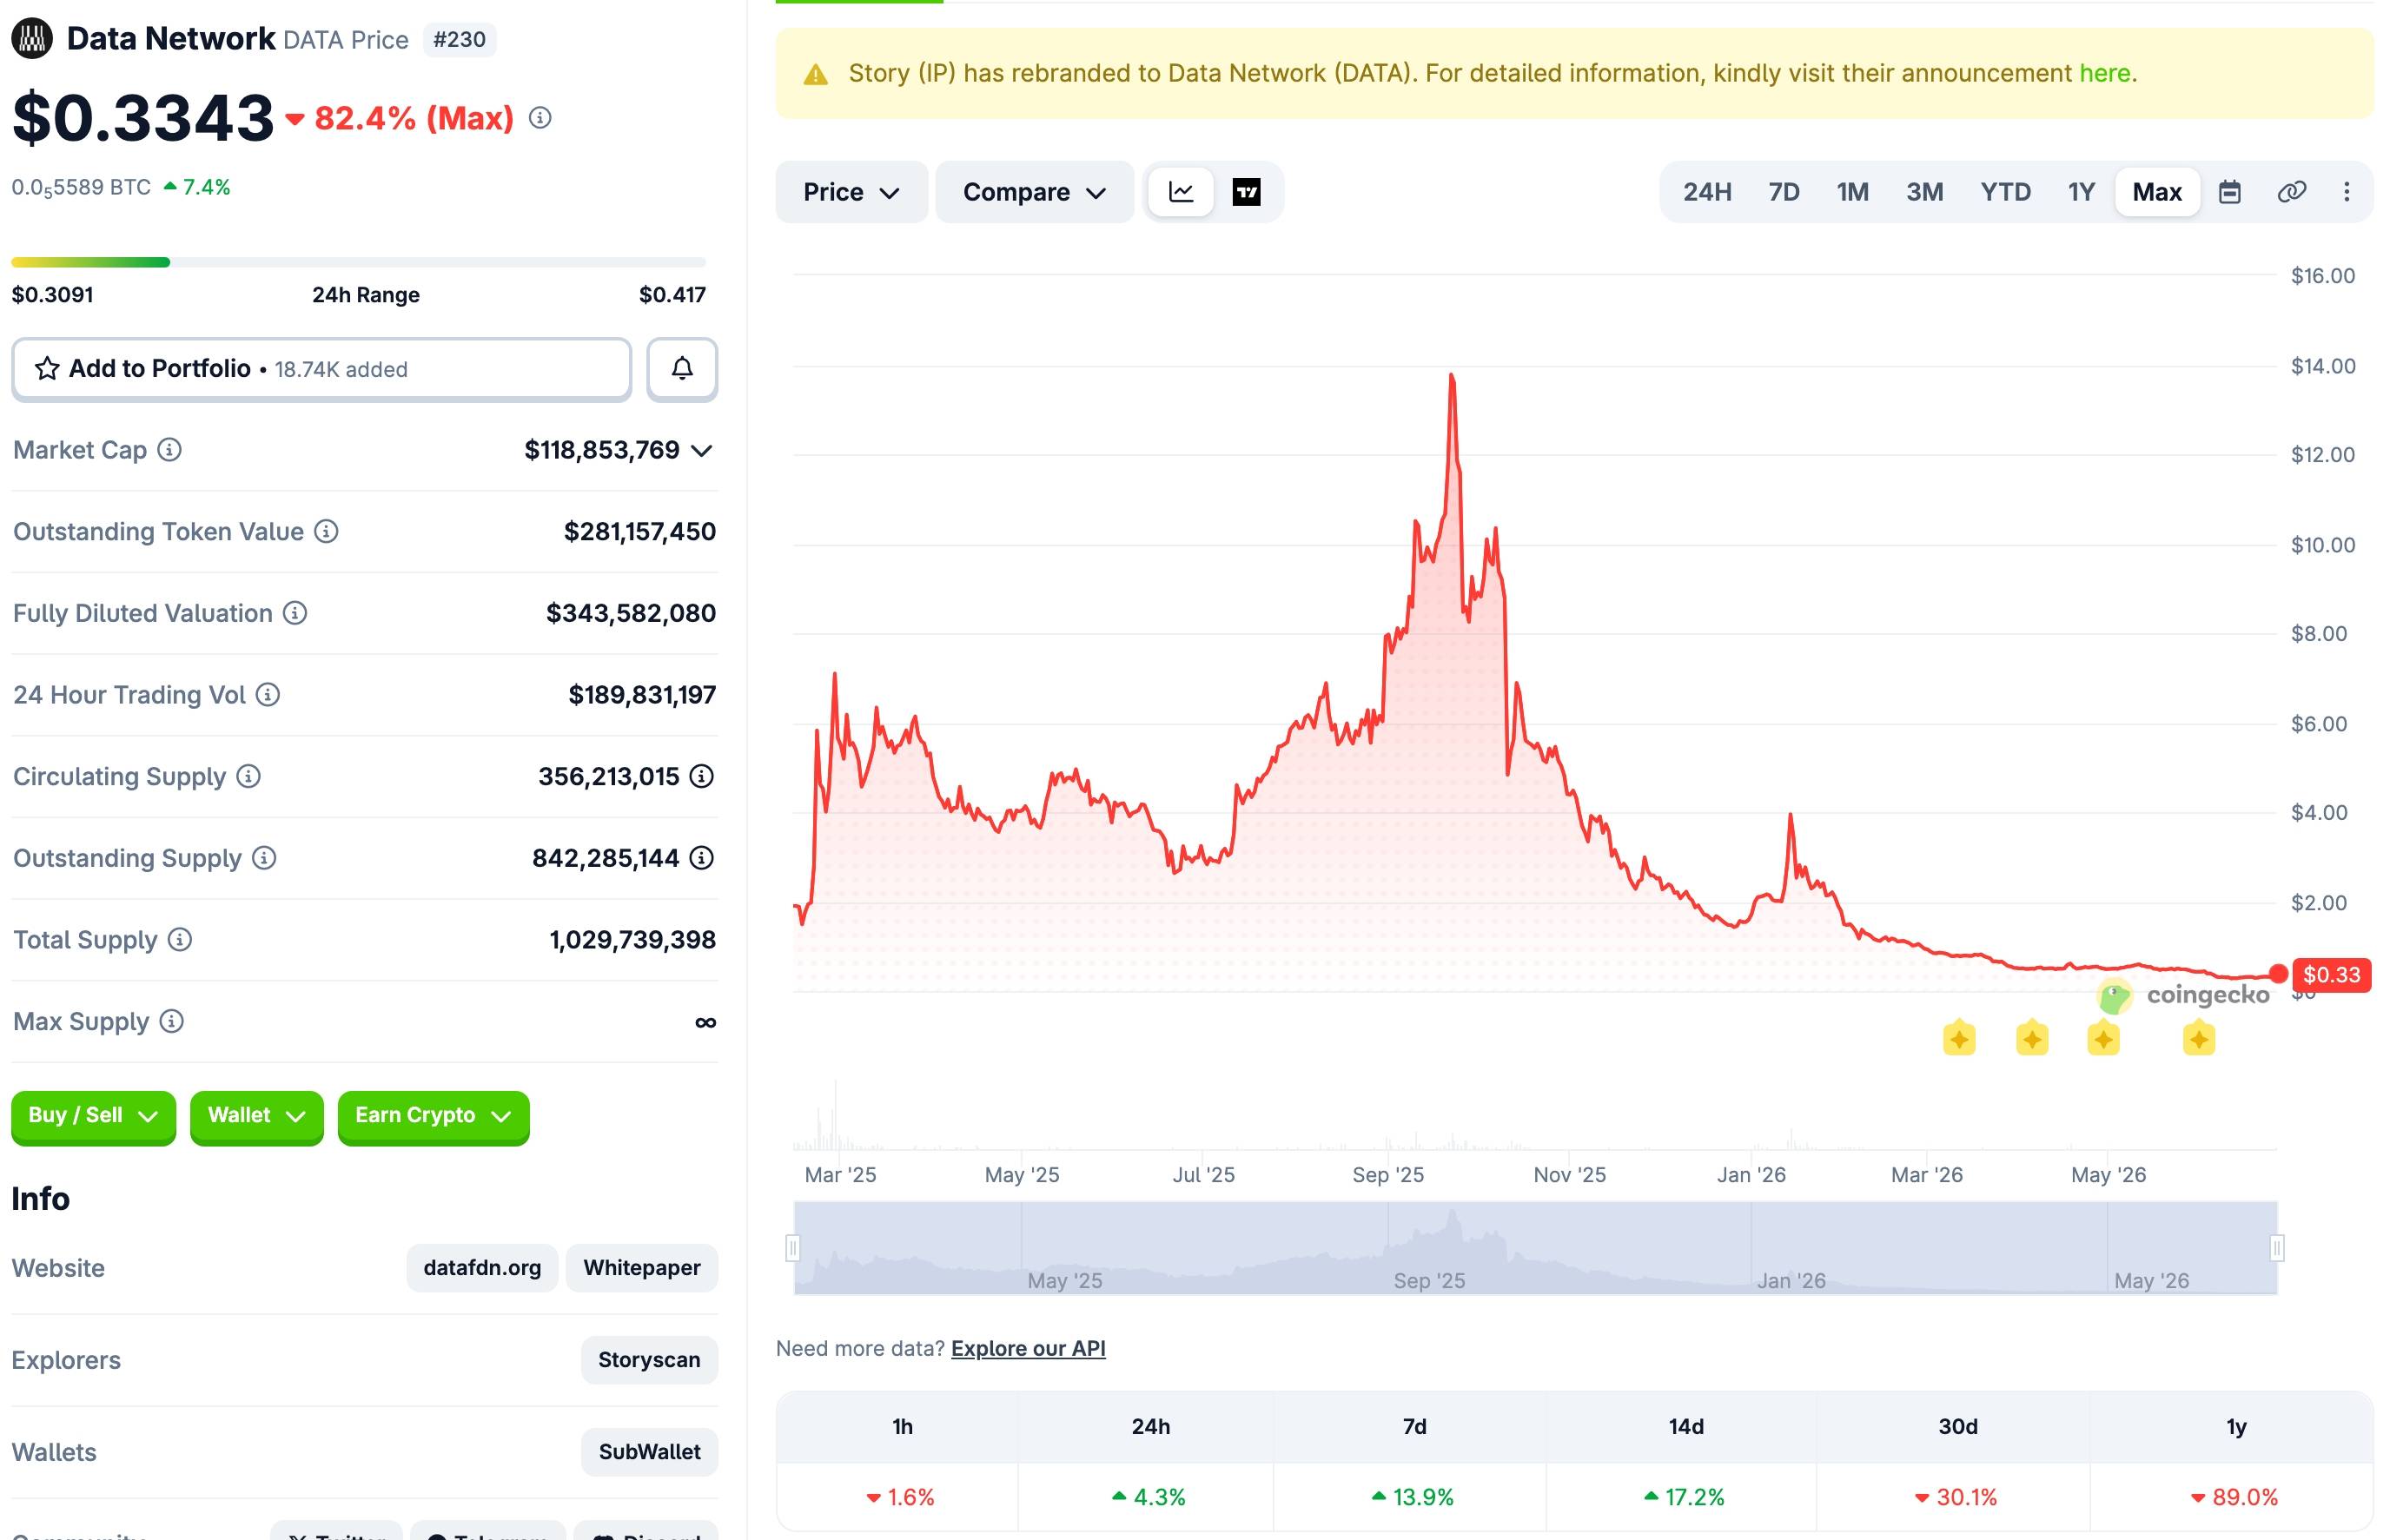This screenshot has width=2390, height=1540.
Task: Open info icon beside 356,213,015 value
Action: pyautogui.click(x=702, y=776)
